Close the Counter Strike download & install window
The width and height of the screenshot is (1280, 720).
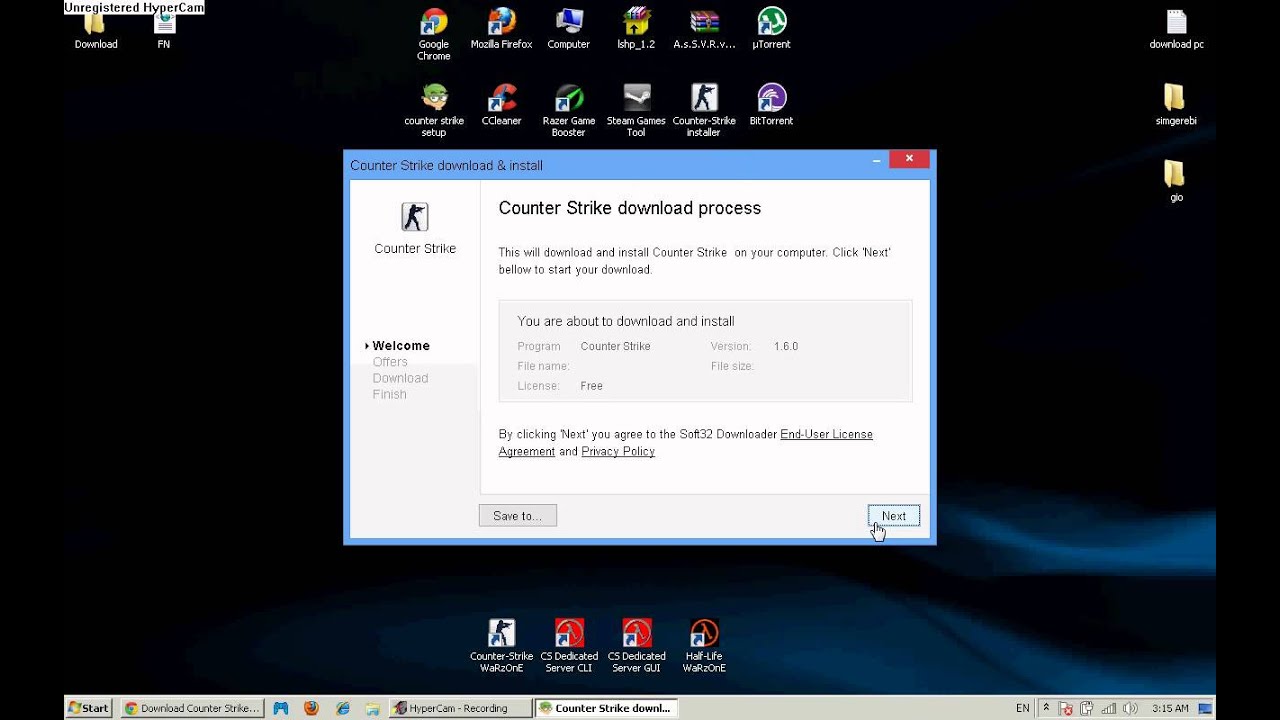tap(909, 159)
